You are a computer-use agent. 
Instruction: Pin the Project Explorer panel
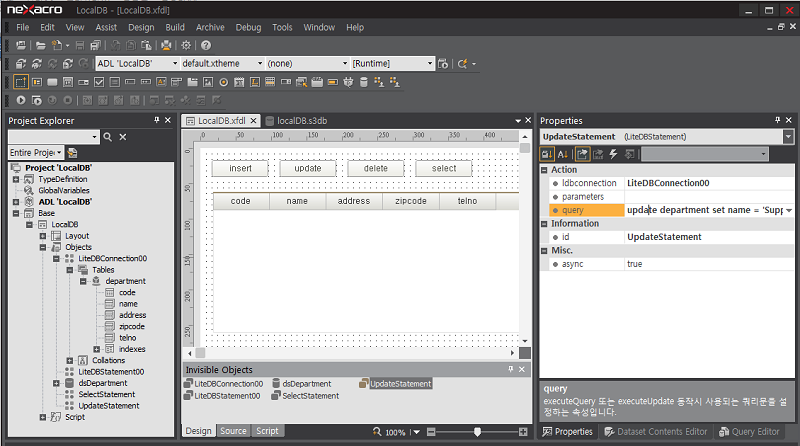(x=157, y=120)
